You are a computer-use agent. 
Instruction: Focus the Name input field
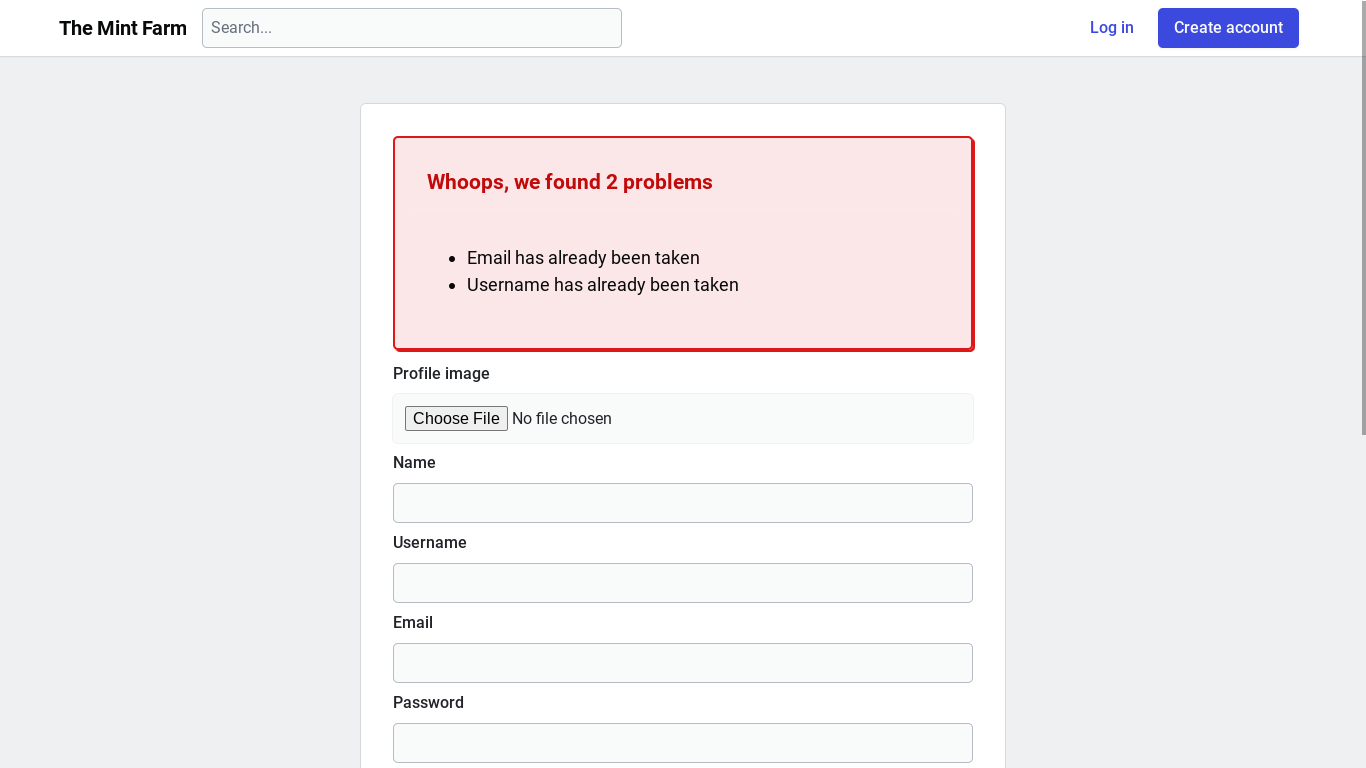pyautogui.click(x=683, y=503)
